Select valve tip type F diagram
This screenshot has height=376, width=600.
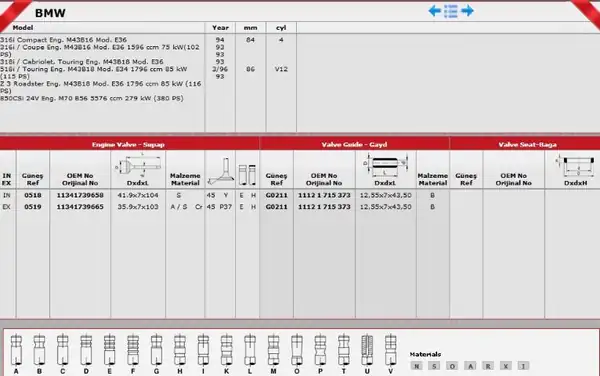pos(133,350)
